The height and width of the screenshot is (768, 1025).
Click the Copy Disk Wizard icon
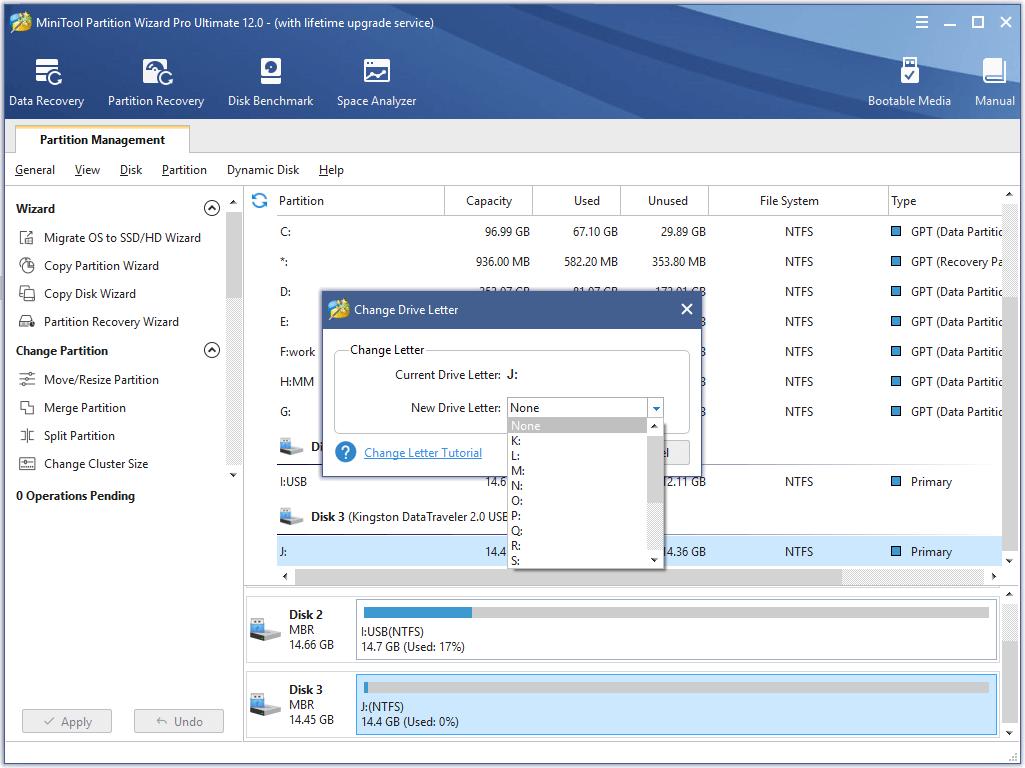click(x=27, y=294)
